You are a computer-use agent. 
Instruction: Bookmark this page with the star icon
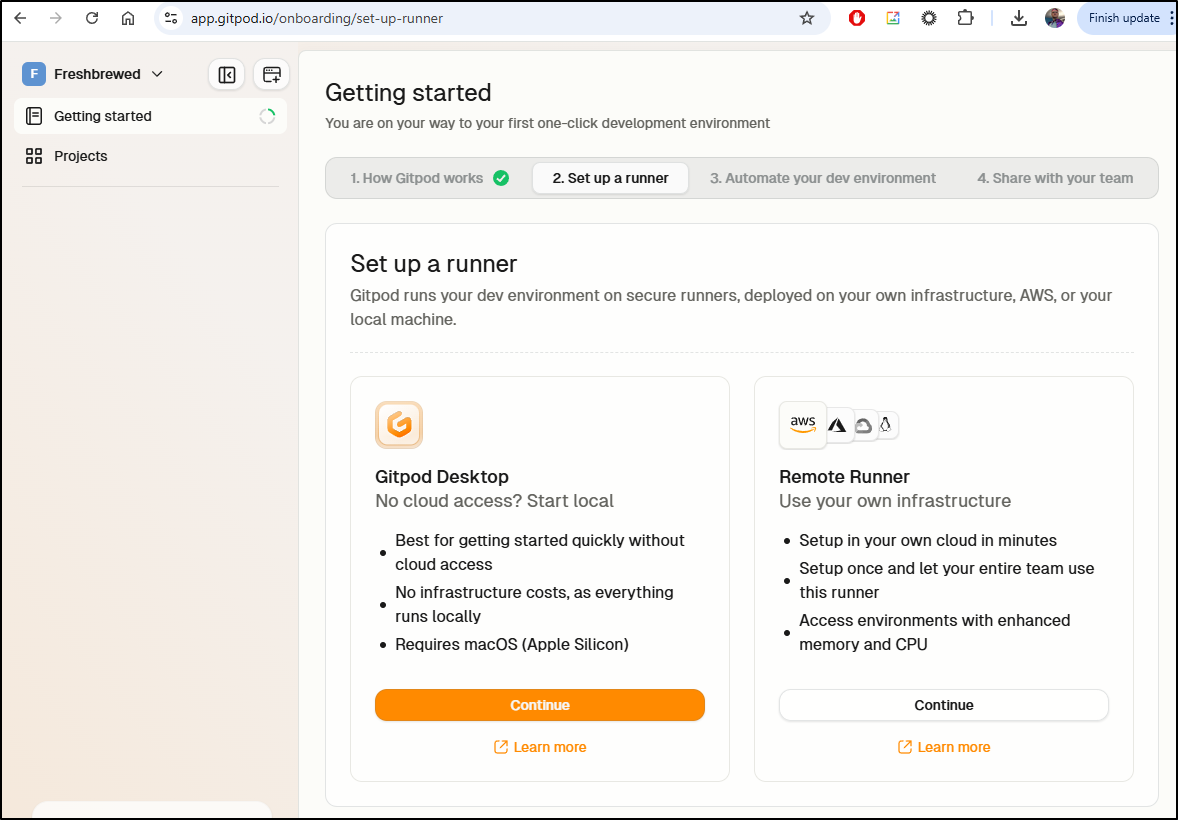(x=807, y=18)
